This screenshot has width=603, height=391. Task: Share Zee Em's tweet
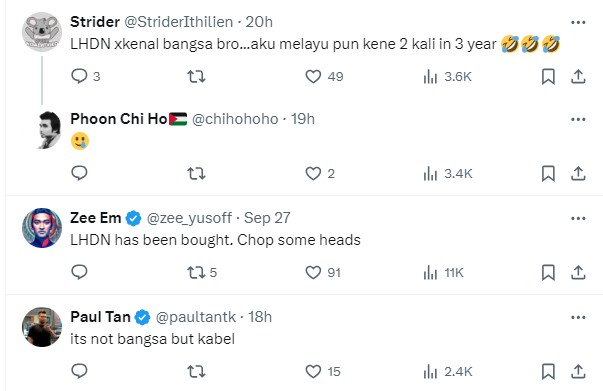(x=578, y=273)
